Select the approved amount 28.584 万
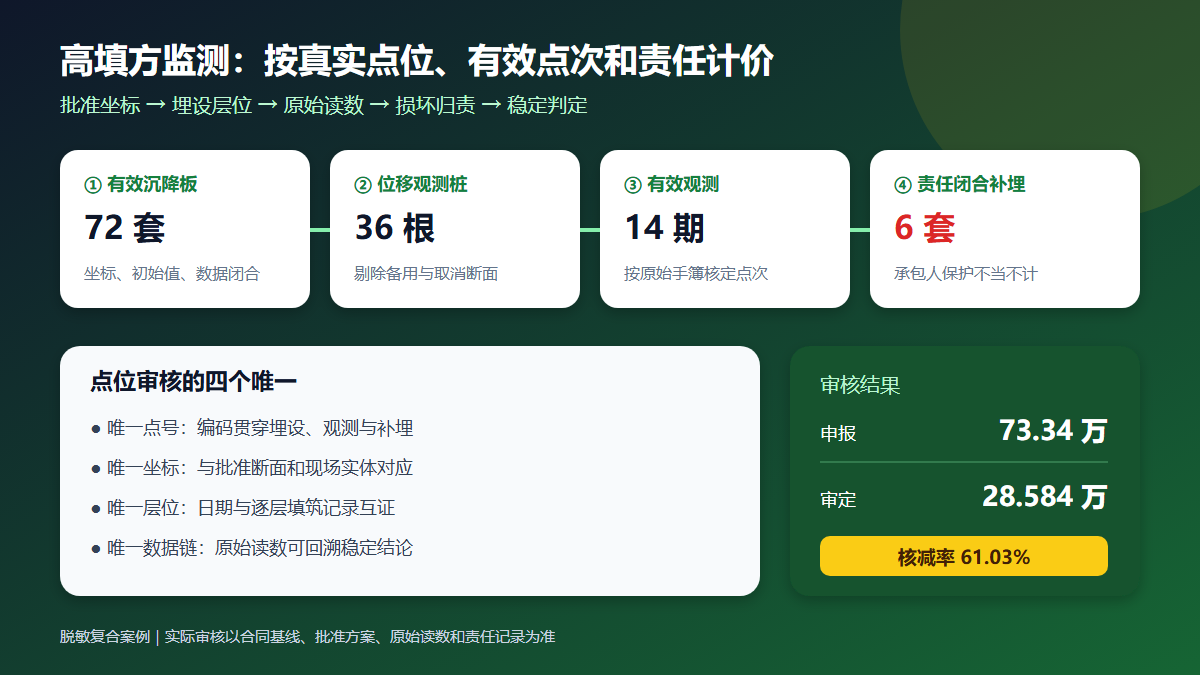 1045,497
